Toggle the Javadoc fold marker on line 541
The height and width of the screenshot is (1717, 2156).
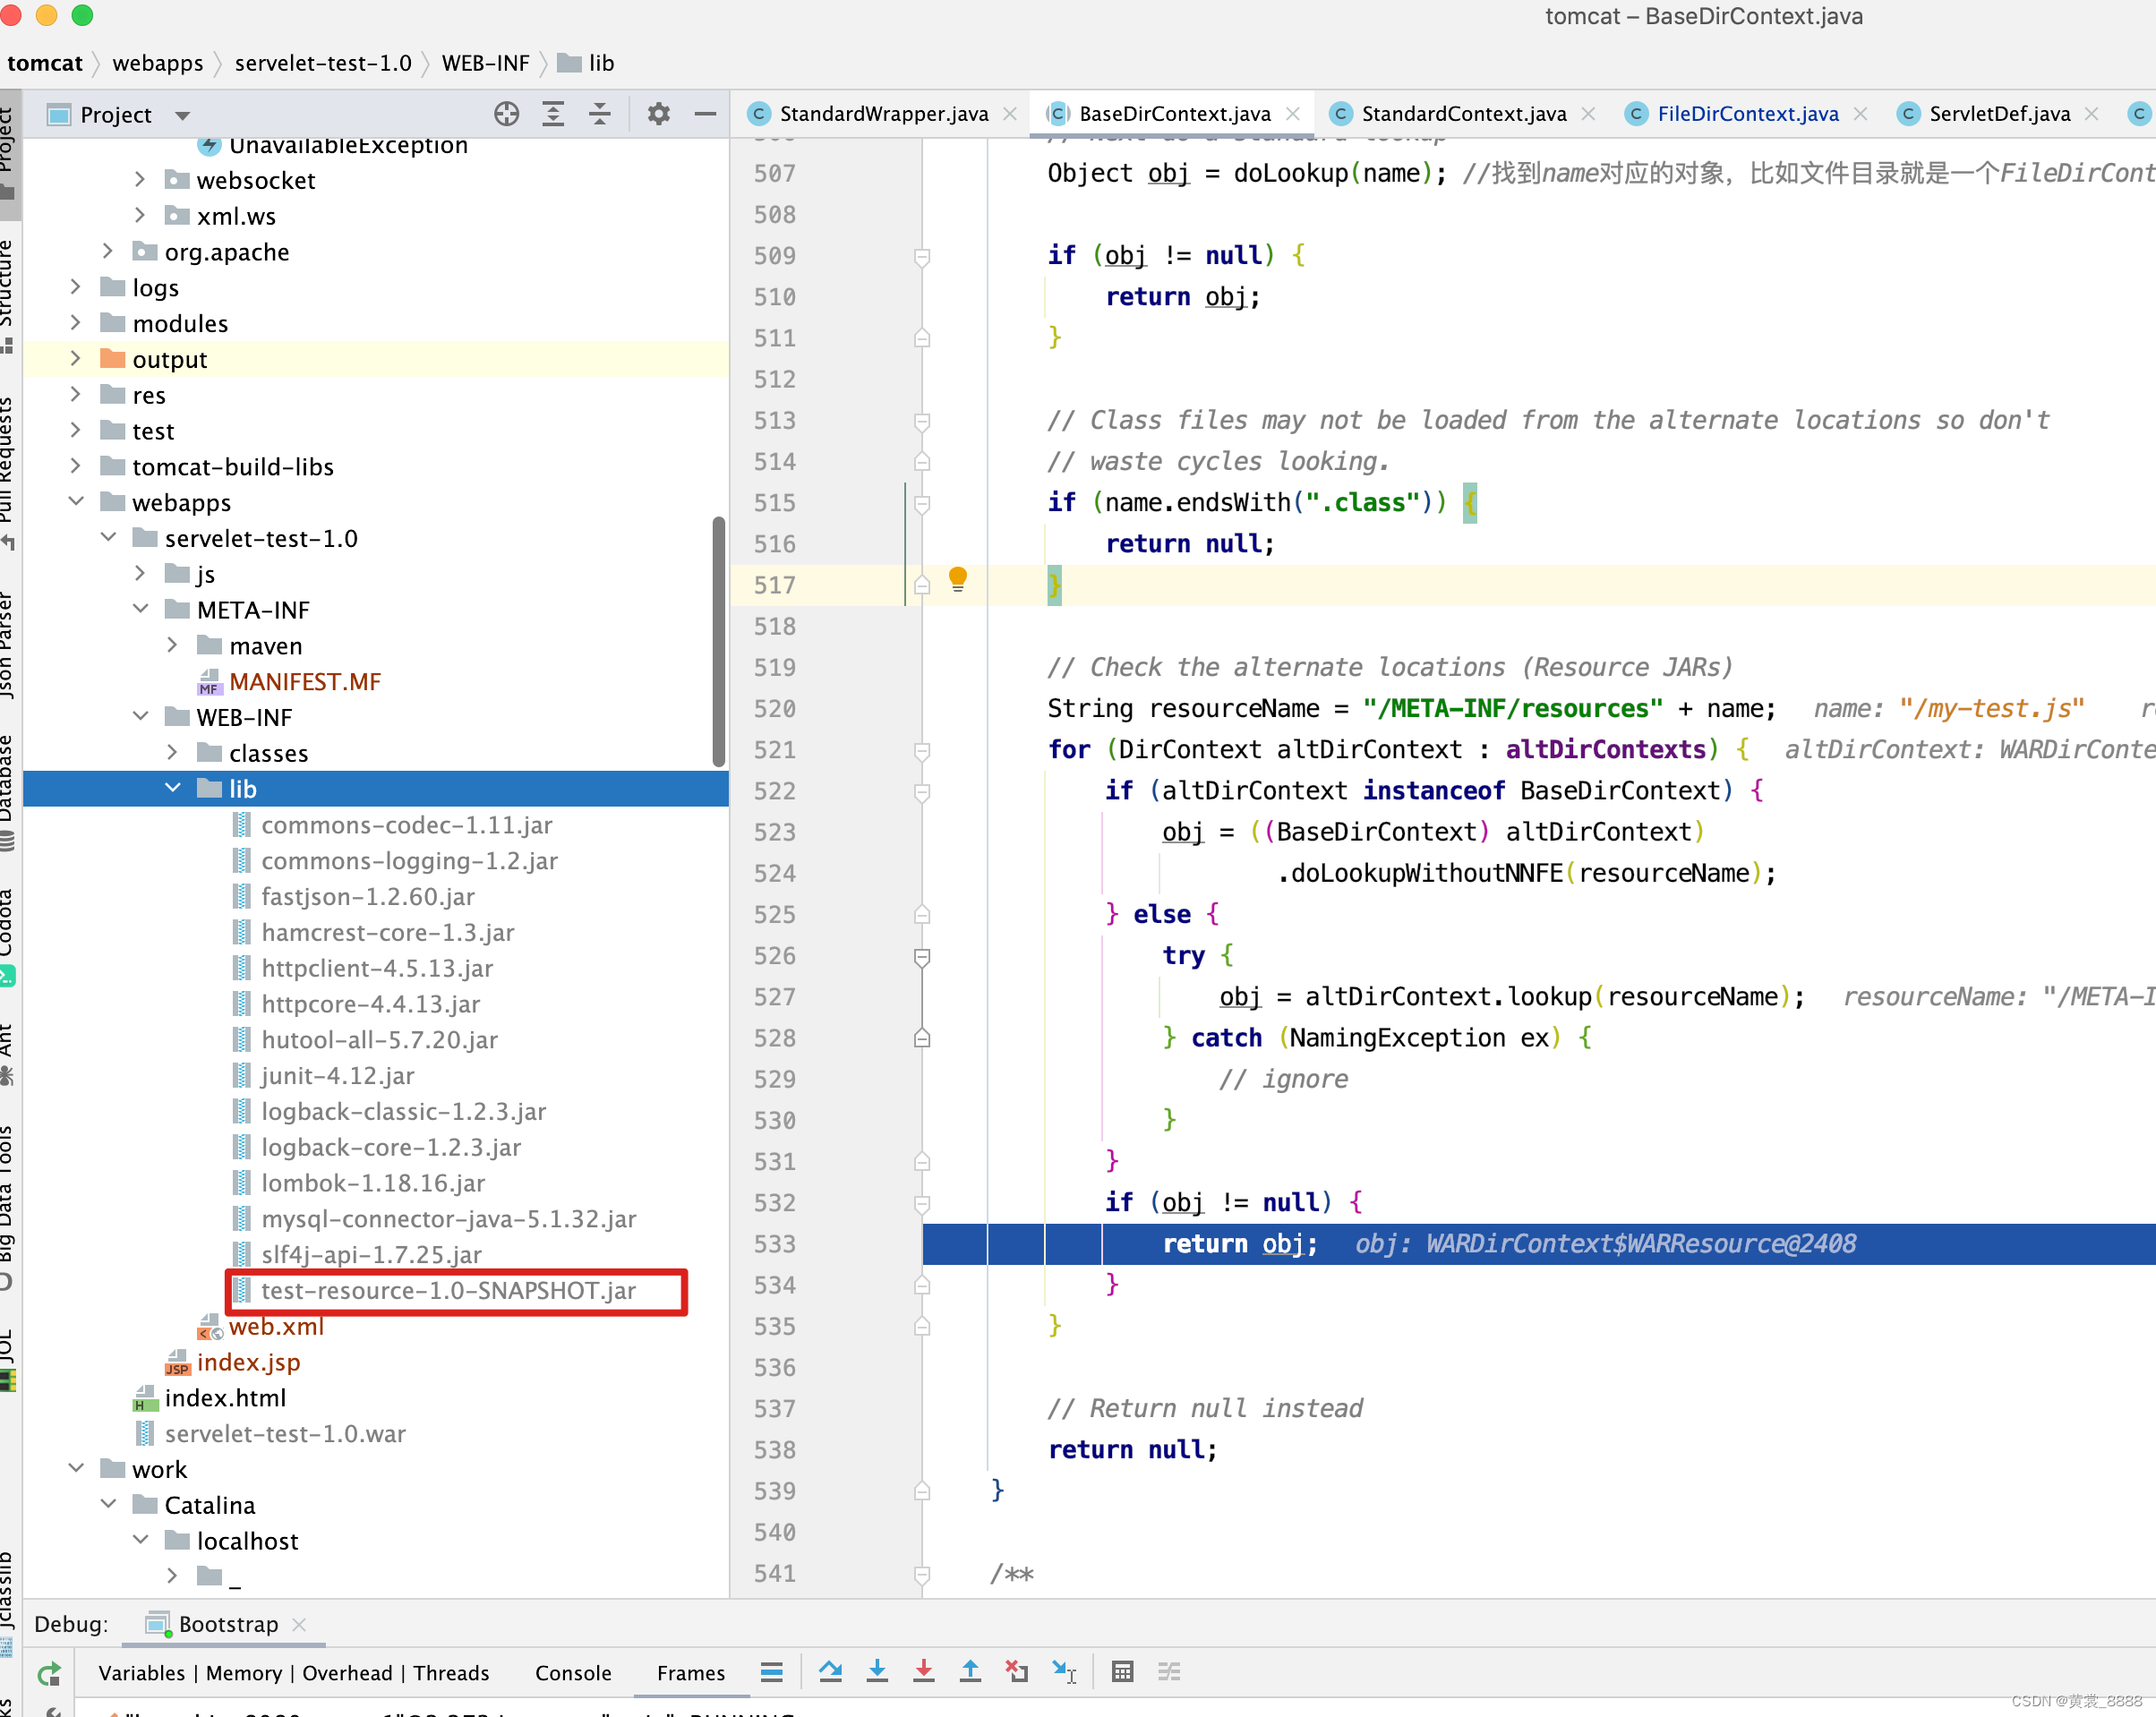point(922,1575)
